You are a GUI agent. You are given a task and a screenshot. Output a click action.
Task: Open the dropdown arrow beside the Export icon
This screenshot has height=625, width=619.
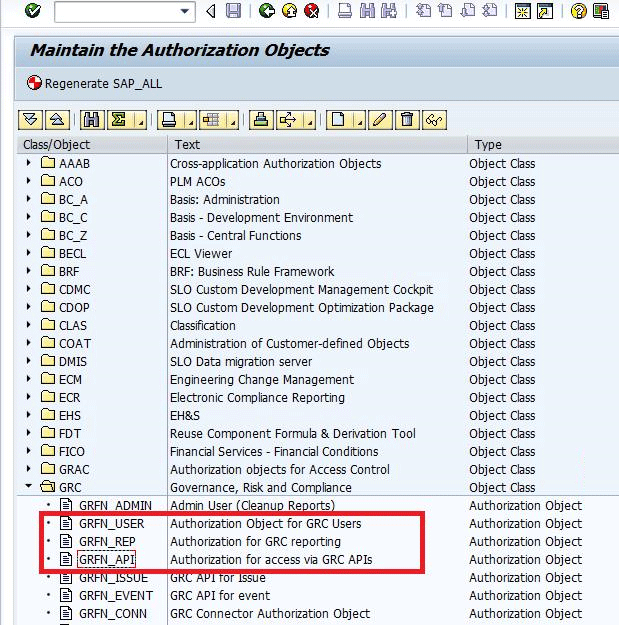(310, 122)
